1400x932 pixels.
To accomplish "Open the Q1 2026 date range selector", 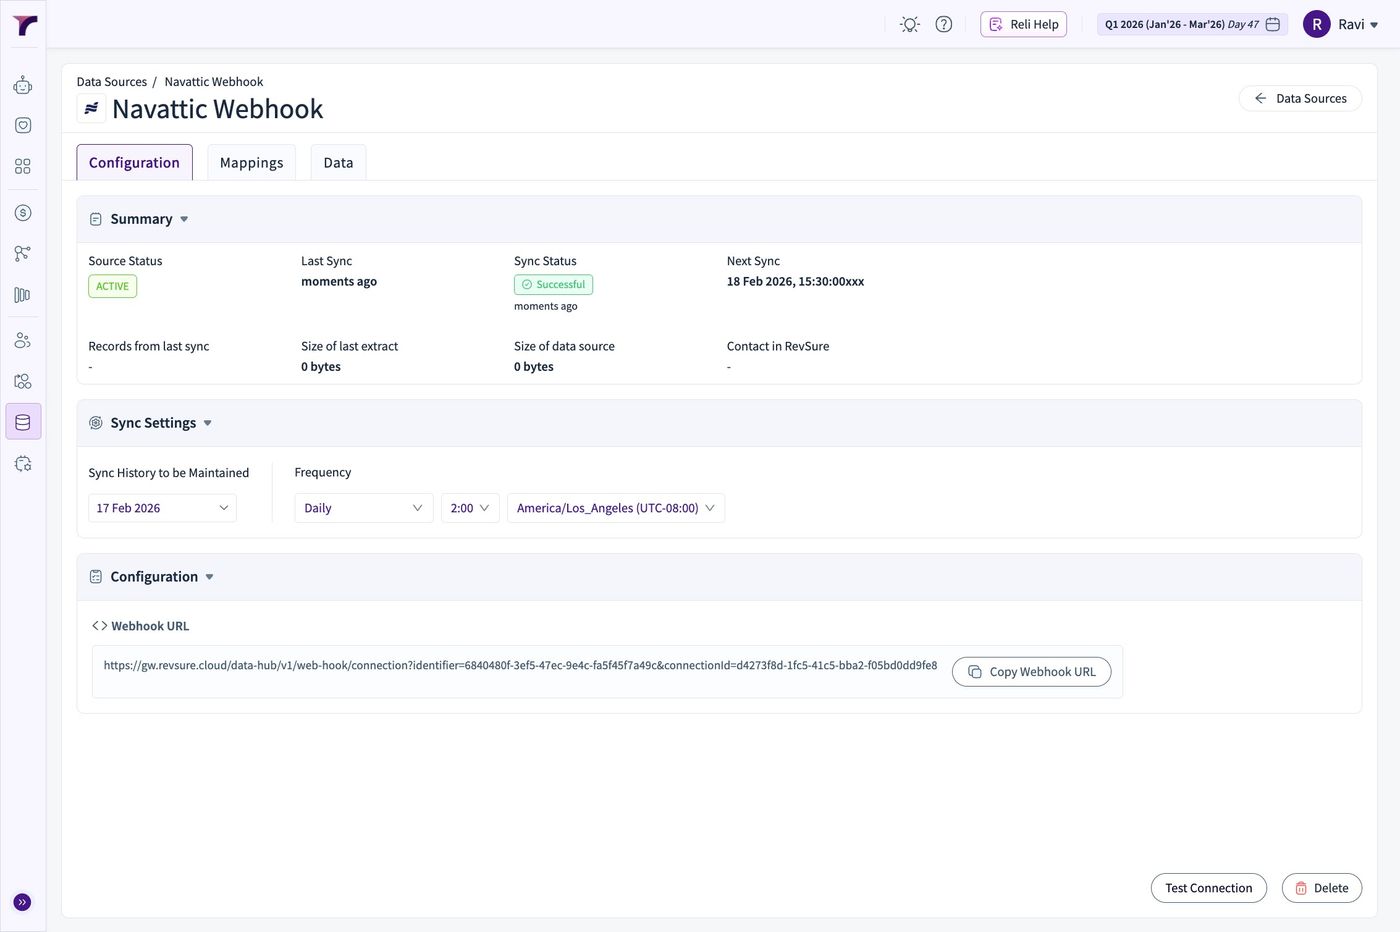I will [1192, 25].
